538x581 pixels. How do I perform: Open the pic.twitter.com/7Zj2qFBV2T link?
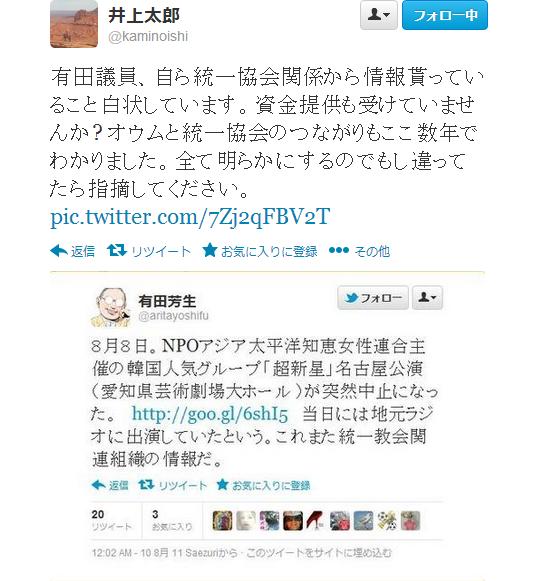pos(190,217)
